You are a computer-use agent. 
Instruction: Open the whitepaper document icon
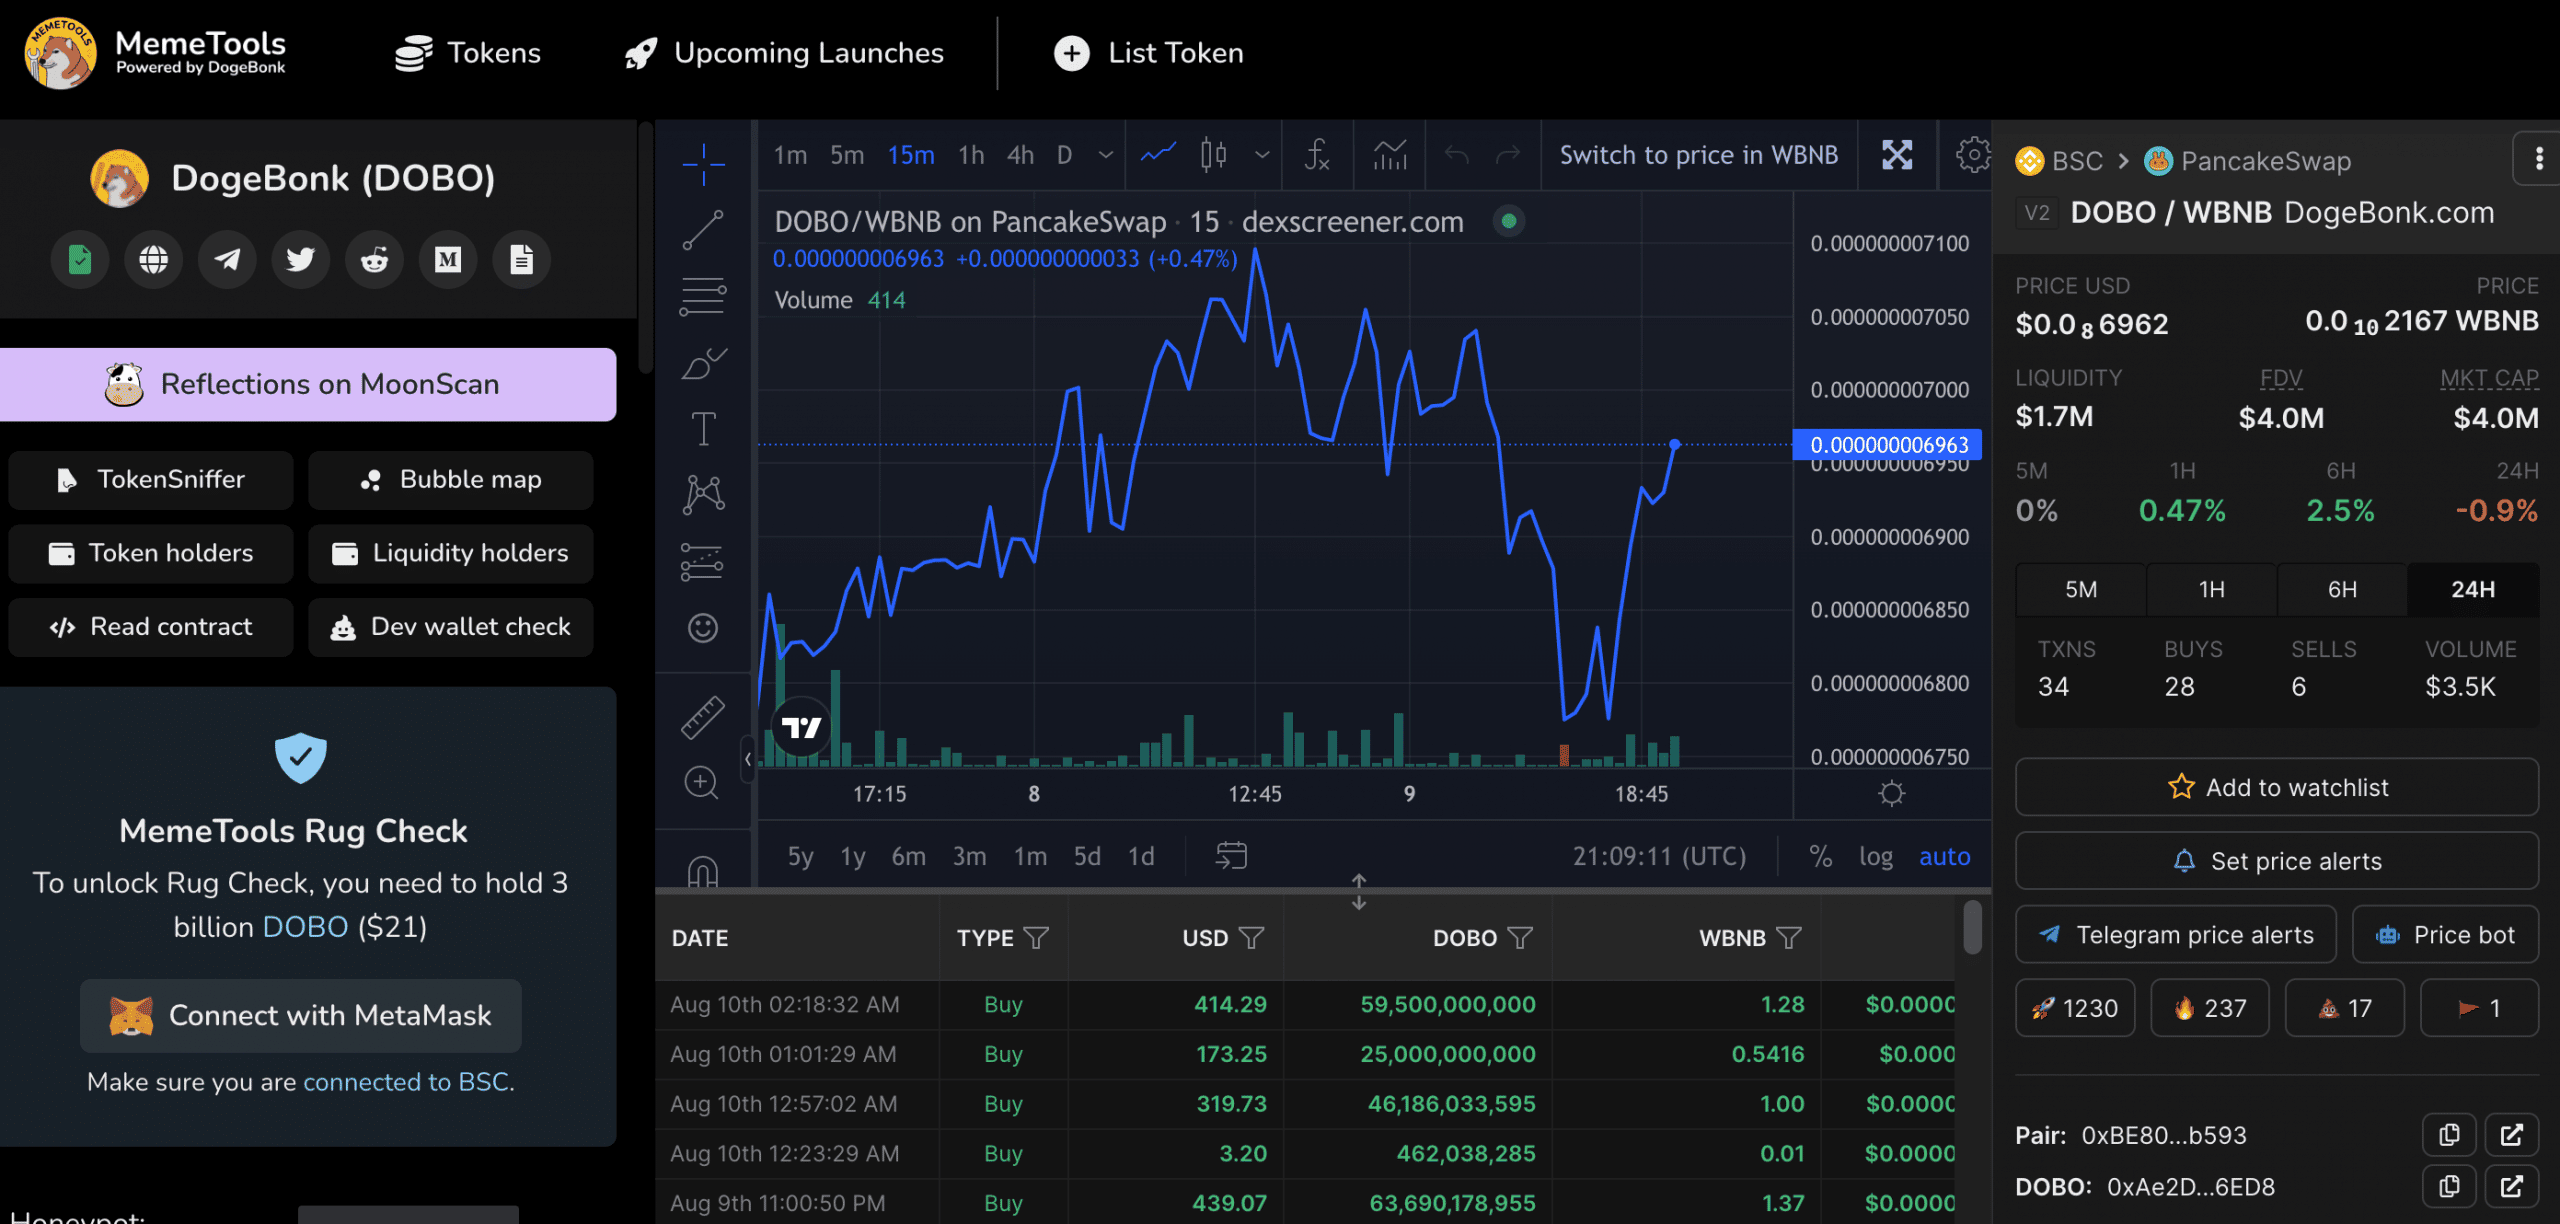[522, 260]
